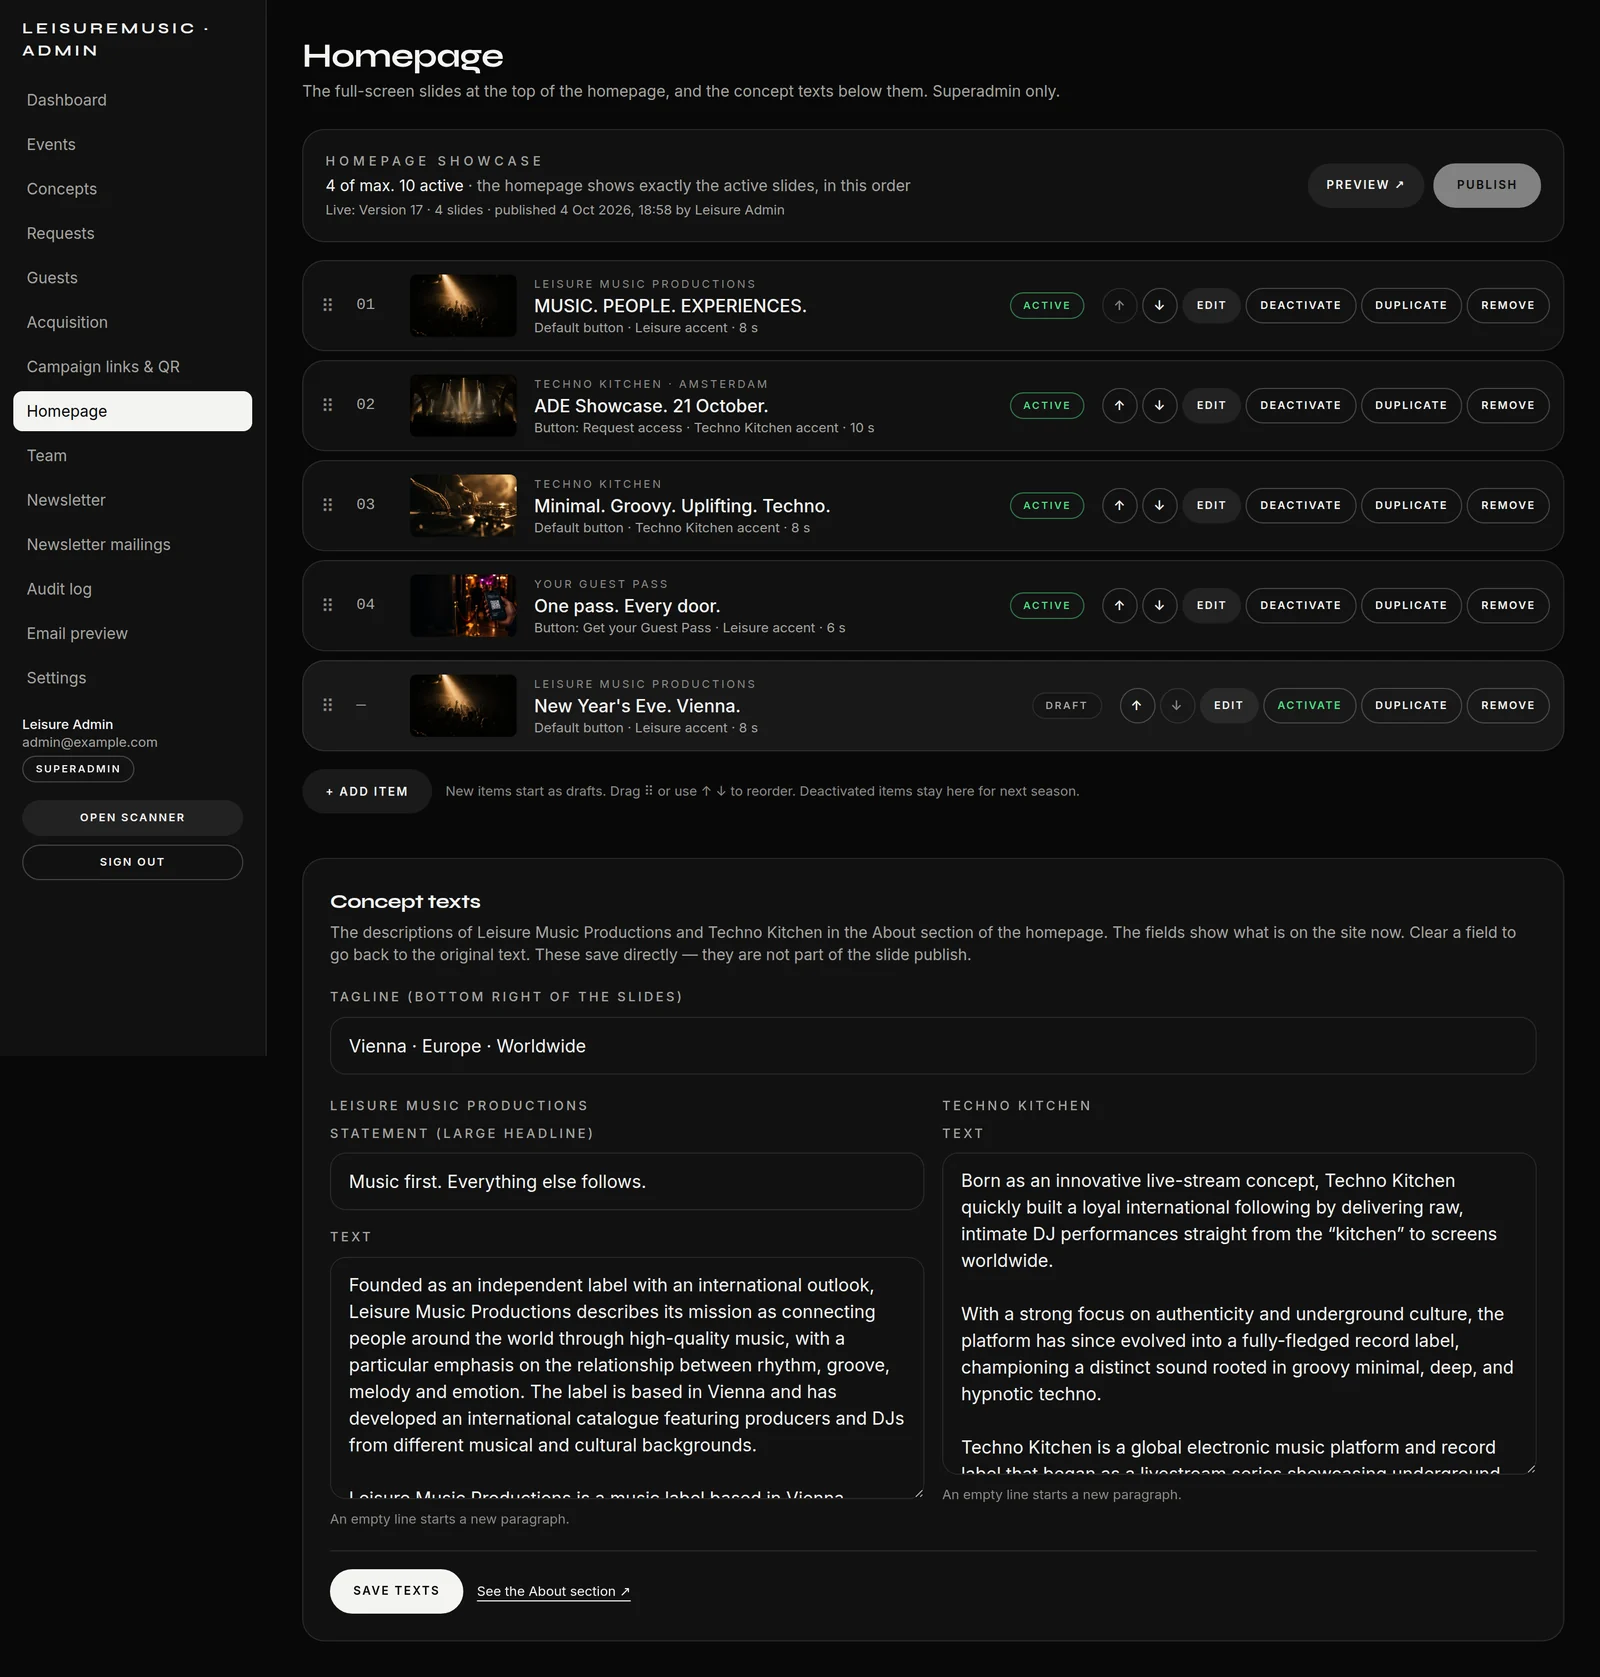1600x1677 pixels.
Task: Click the Preview button
Action: coord(1365,185)
